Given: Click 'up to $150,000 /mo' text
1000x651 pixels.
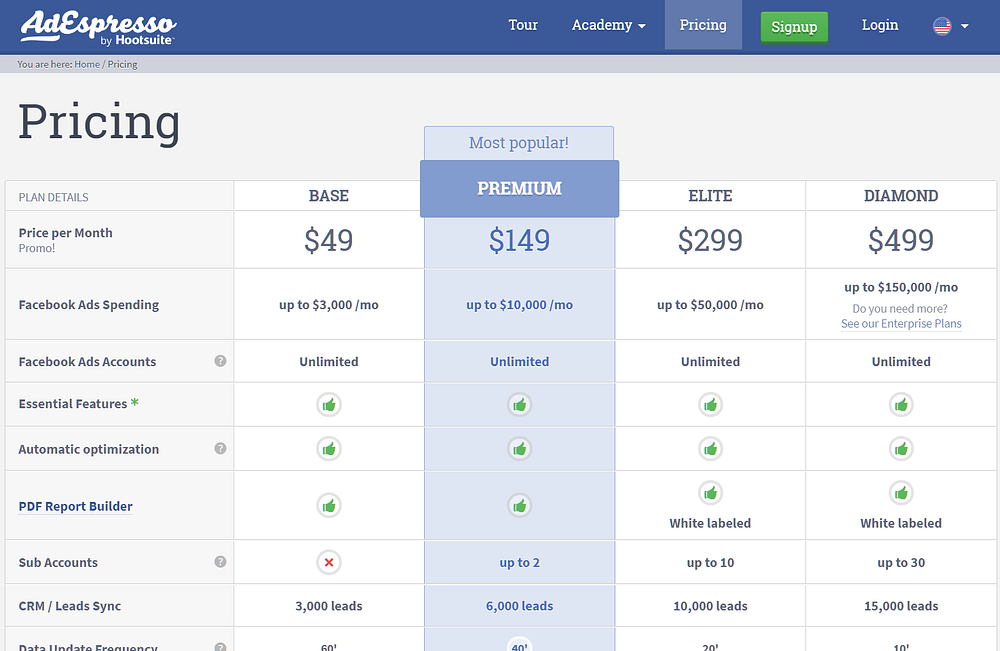Looking at the screenshot, I should point(901,288).
